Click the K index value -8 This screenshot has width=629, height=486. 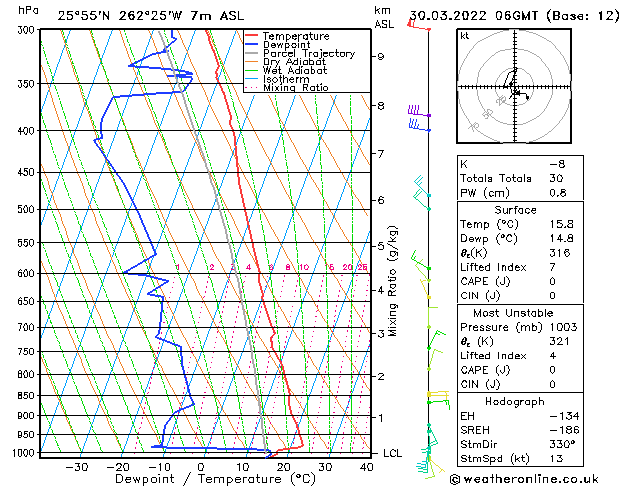tap(557, 164)
